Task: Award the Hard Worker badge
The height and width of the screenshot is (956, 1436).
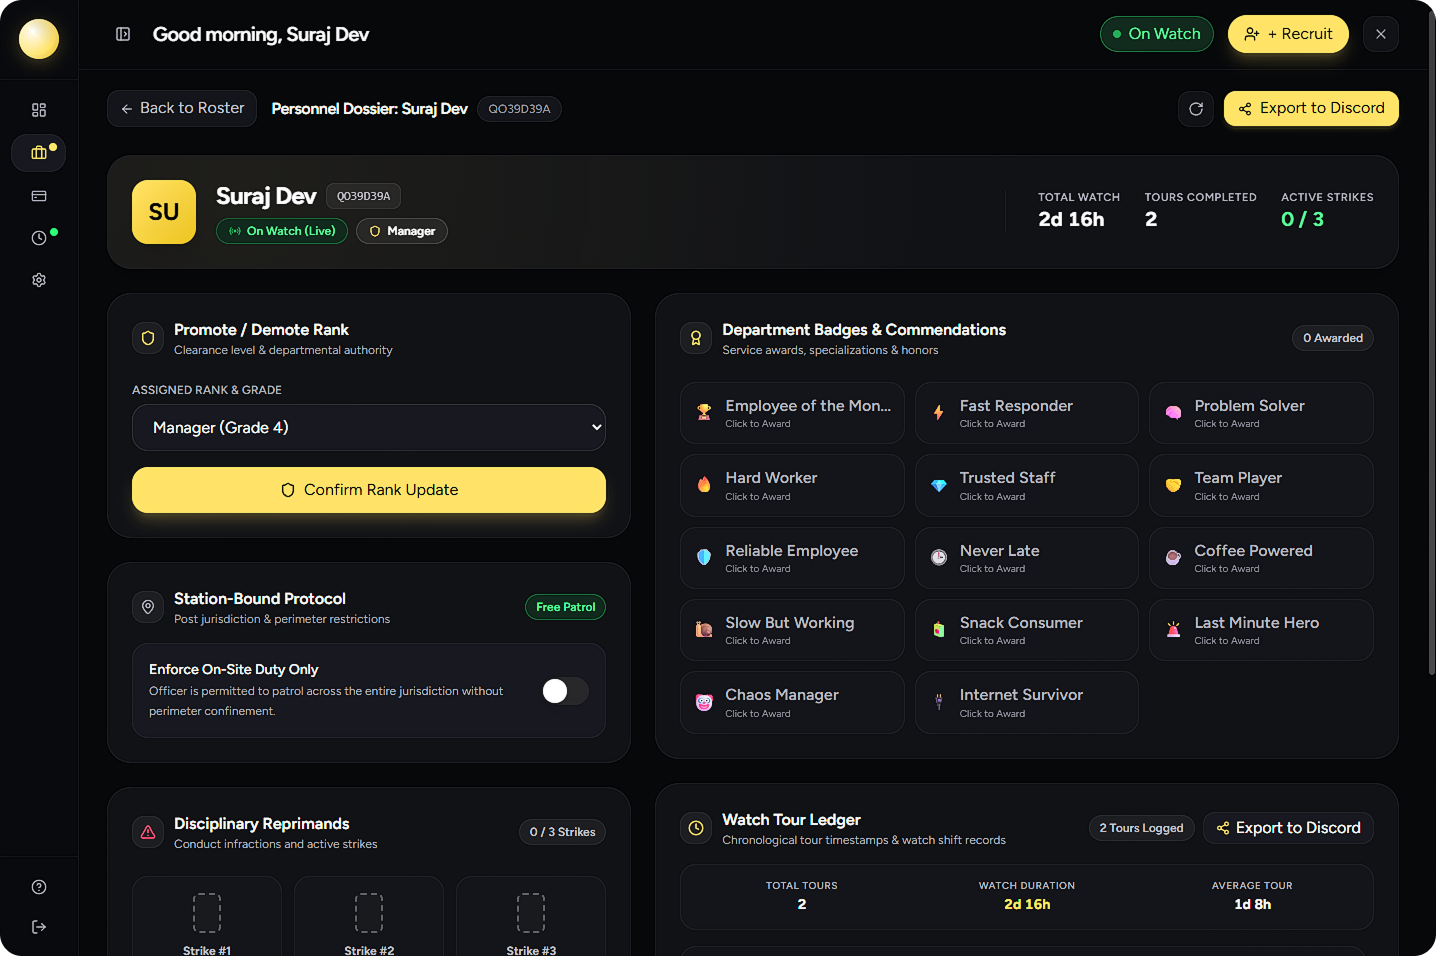Action: [792, 485]
